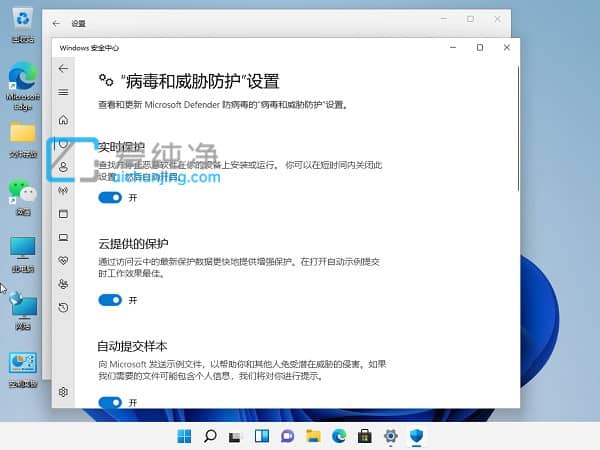Select Microsoft Edge desktop shortcut

click(23, 87)
